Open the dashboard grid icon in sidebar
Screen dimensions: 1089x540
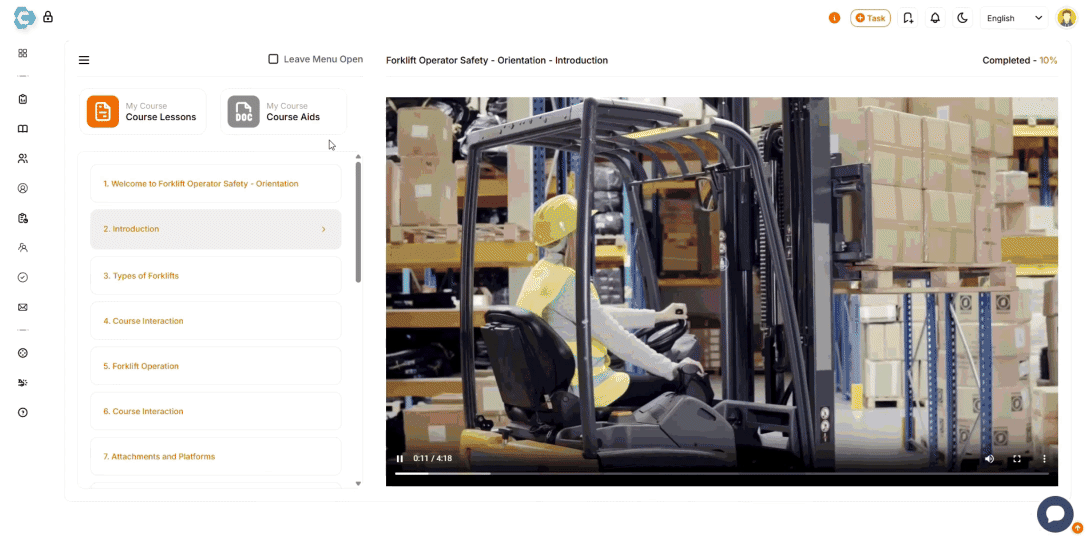coord(23,53)
